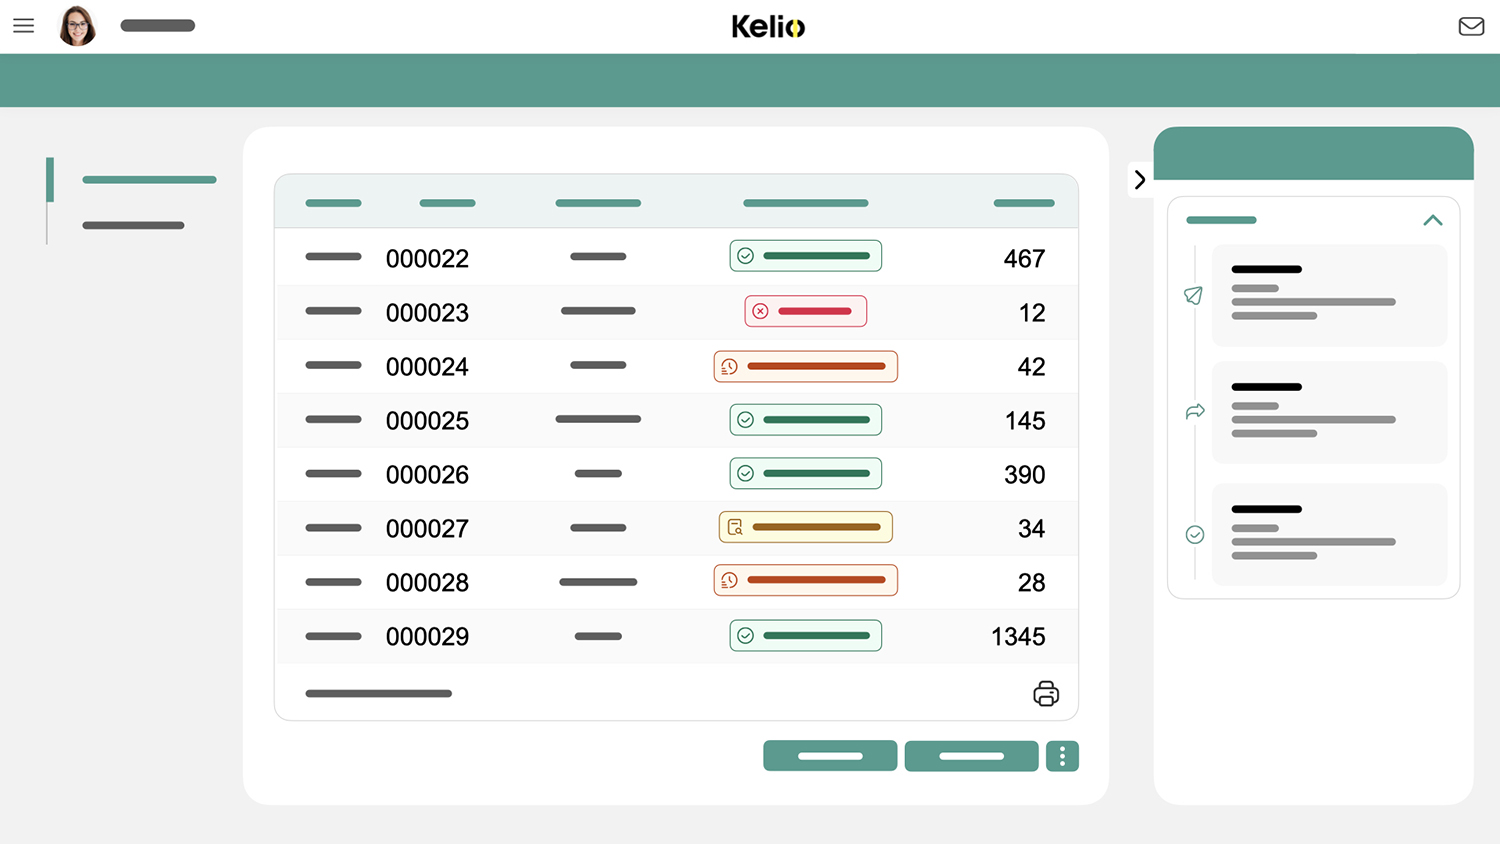Screen dimensions: 1500x844
Task: Click the printer icon below the table
Action: [x=1046, y=693]
